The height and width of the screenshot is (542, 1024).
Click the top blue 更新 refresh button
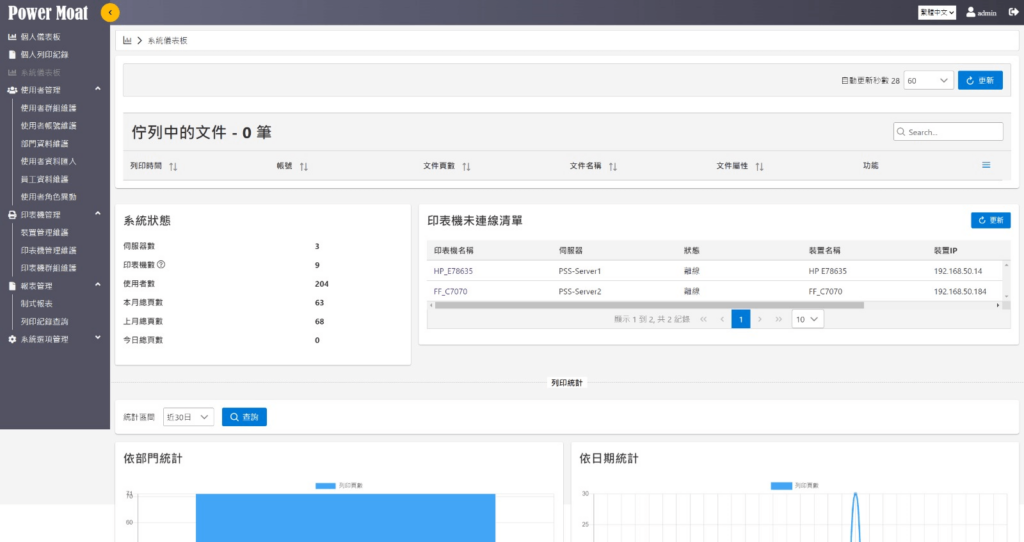point(980,80)
